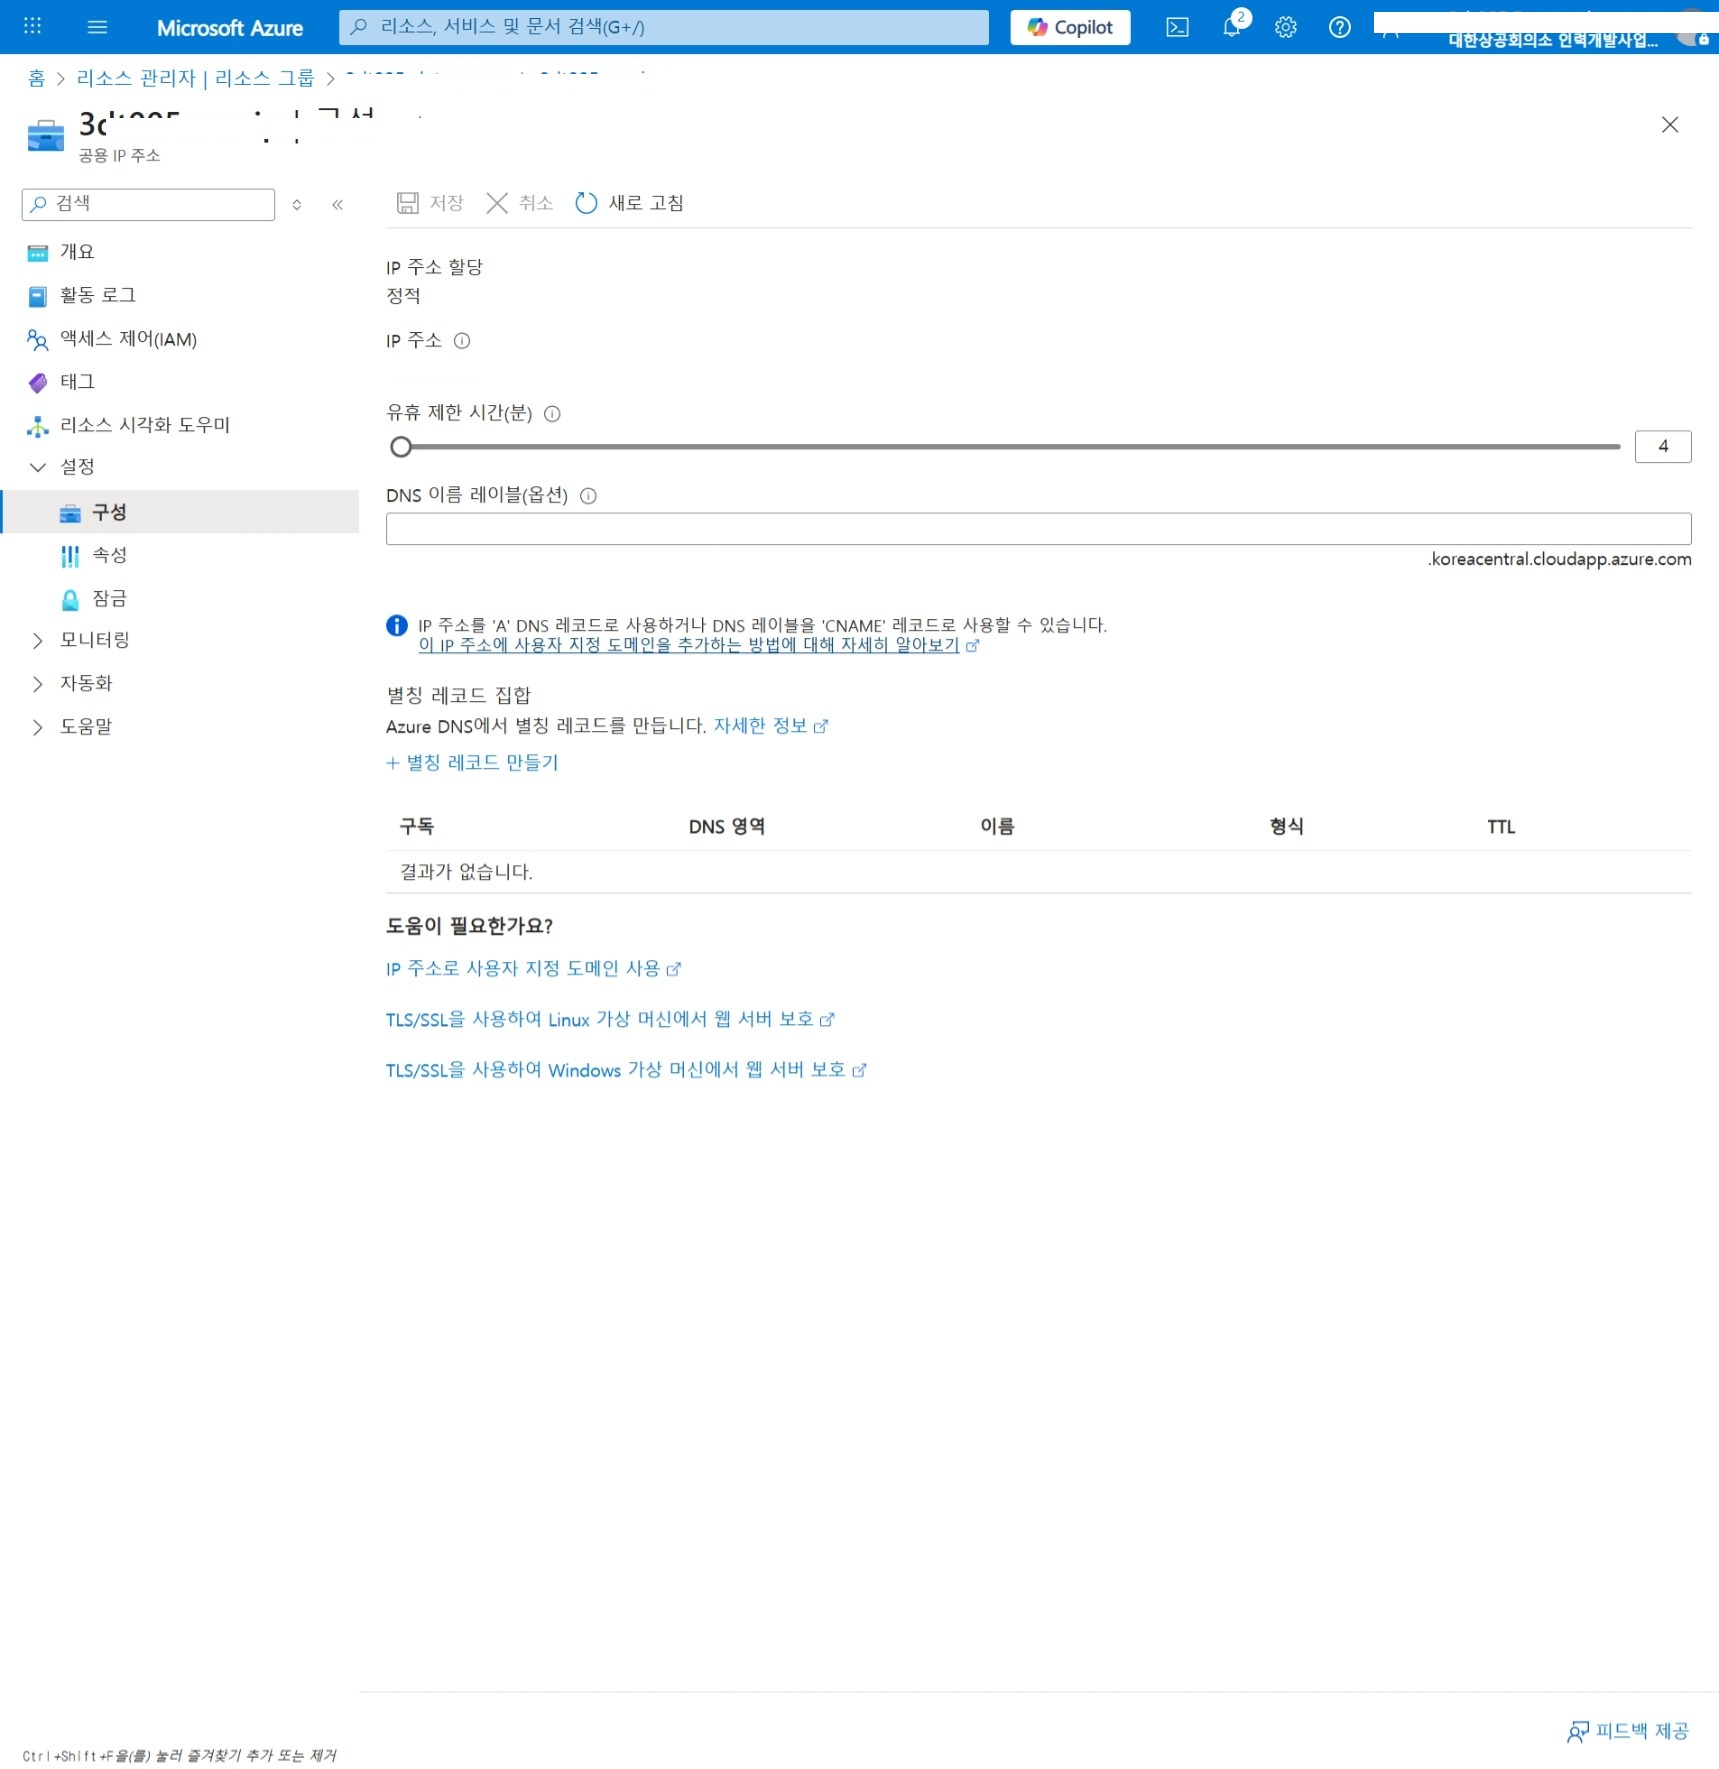
Task: Click info icon next to DNS 이름 레이블
Action: [x=588, y=496]
